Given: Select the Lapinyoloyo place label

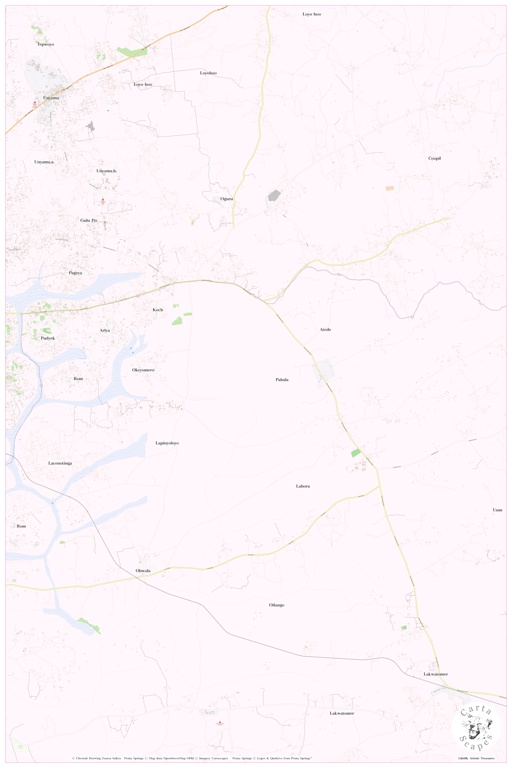Looking at the screenshot, I should [x=167, y=443].
